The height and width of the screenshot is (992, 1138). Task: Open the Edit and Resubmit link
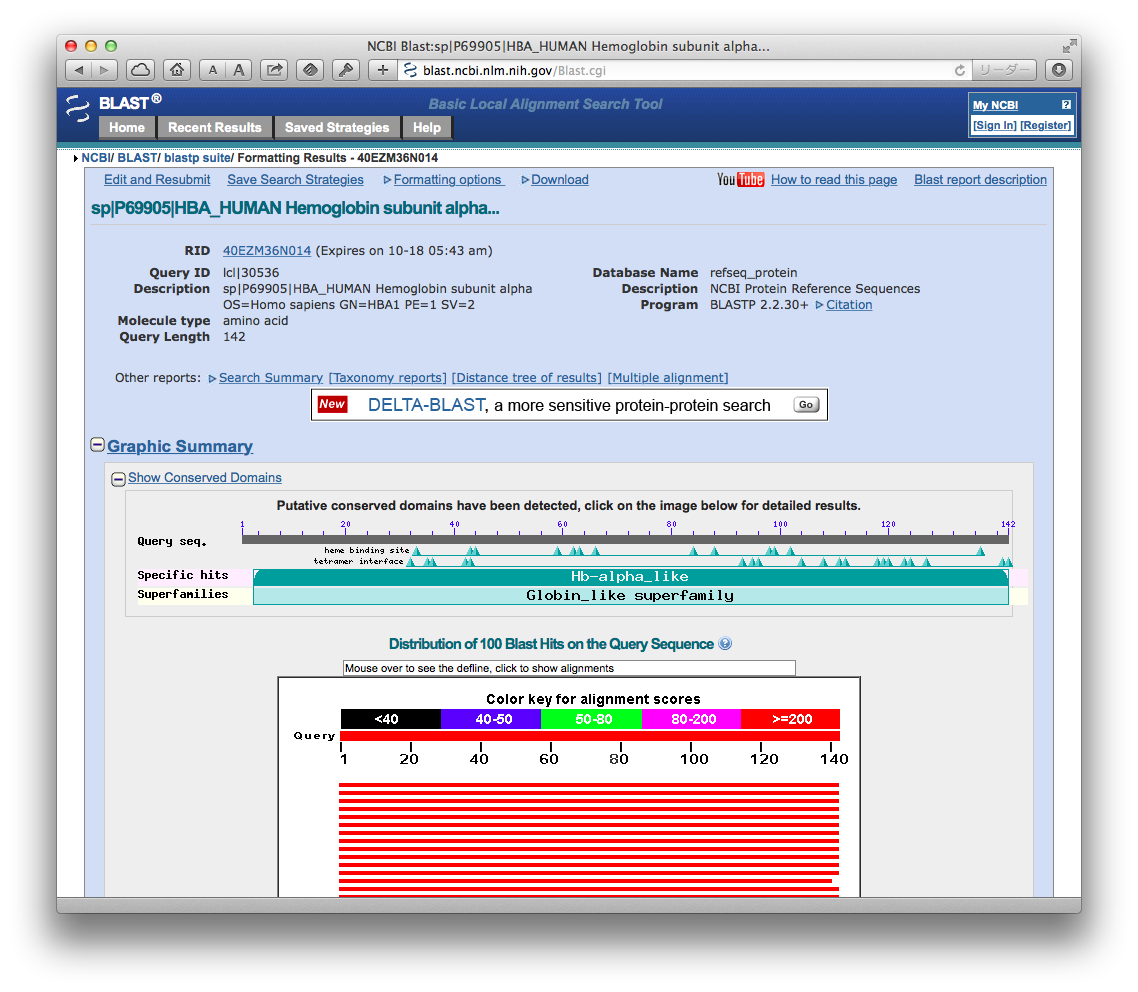click(x=157, y=180)
